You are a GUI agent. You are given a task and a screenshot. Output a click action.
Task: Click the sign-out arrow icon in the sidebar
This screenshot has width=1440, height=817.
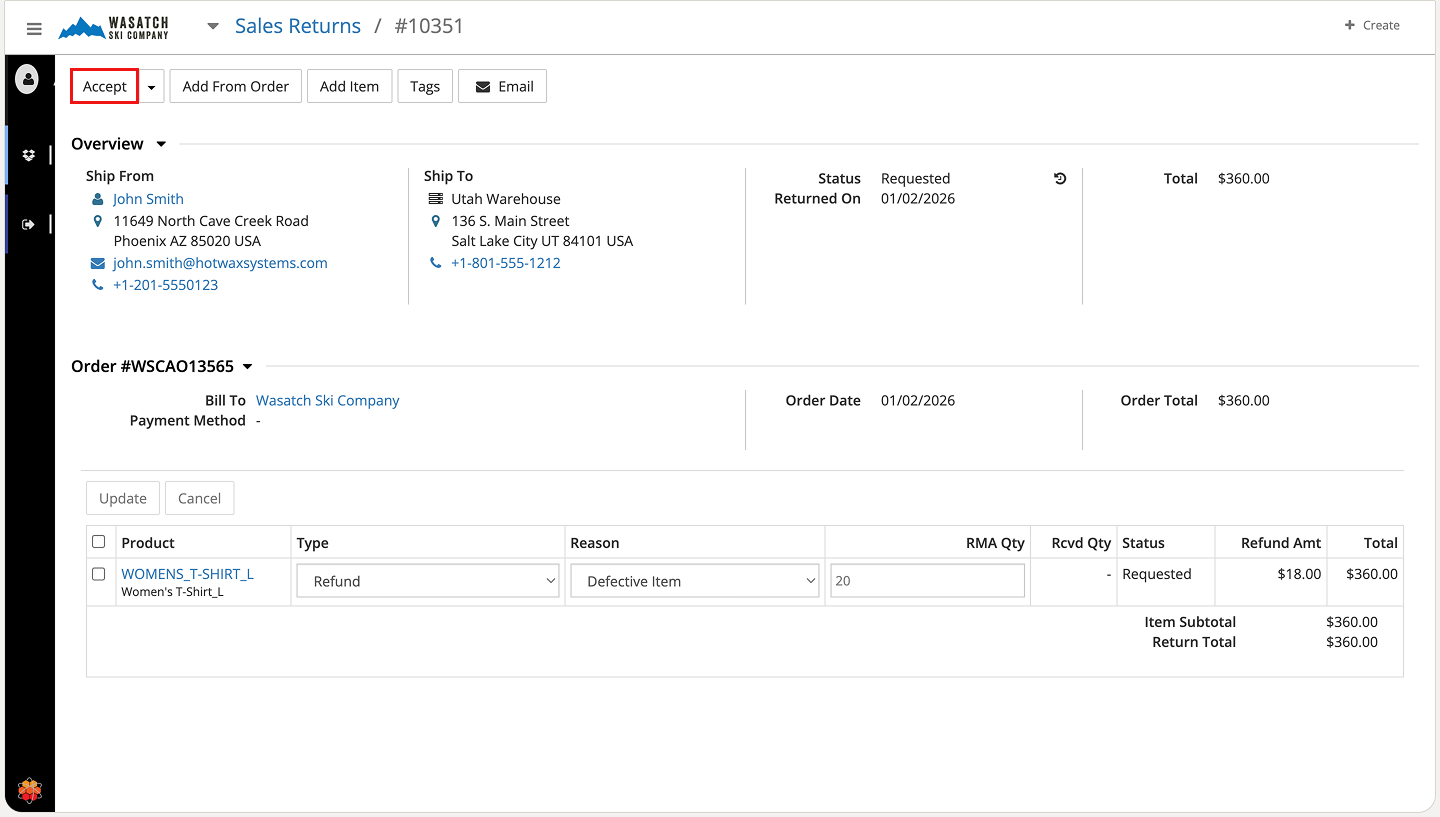[29, 224]
